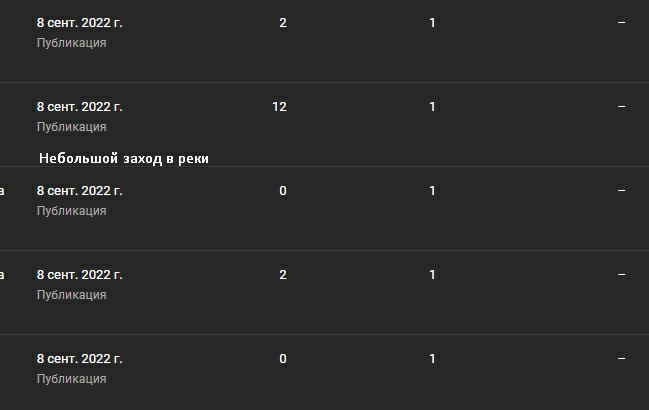Click the date in the row with 12 views
This screenshot has height=410, width=649.
pyautogui.click(x=79, y=106)
